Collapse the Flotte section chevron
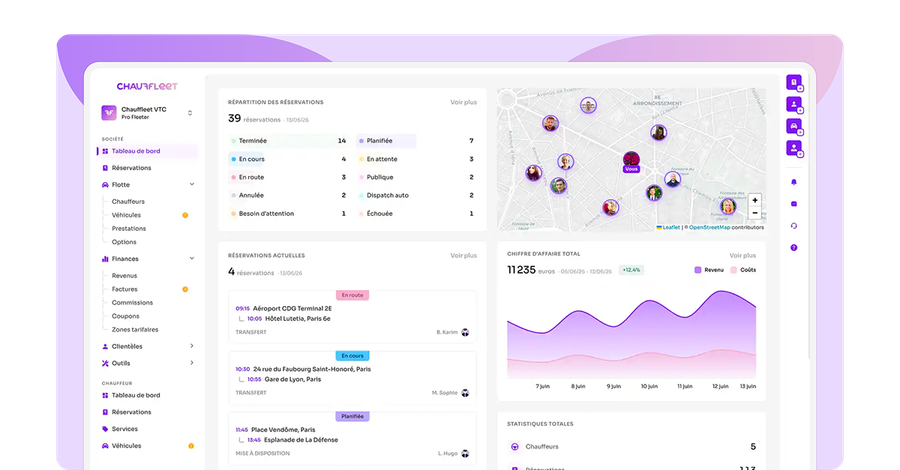 pos(192,184)
